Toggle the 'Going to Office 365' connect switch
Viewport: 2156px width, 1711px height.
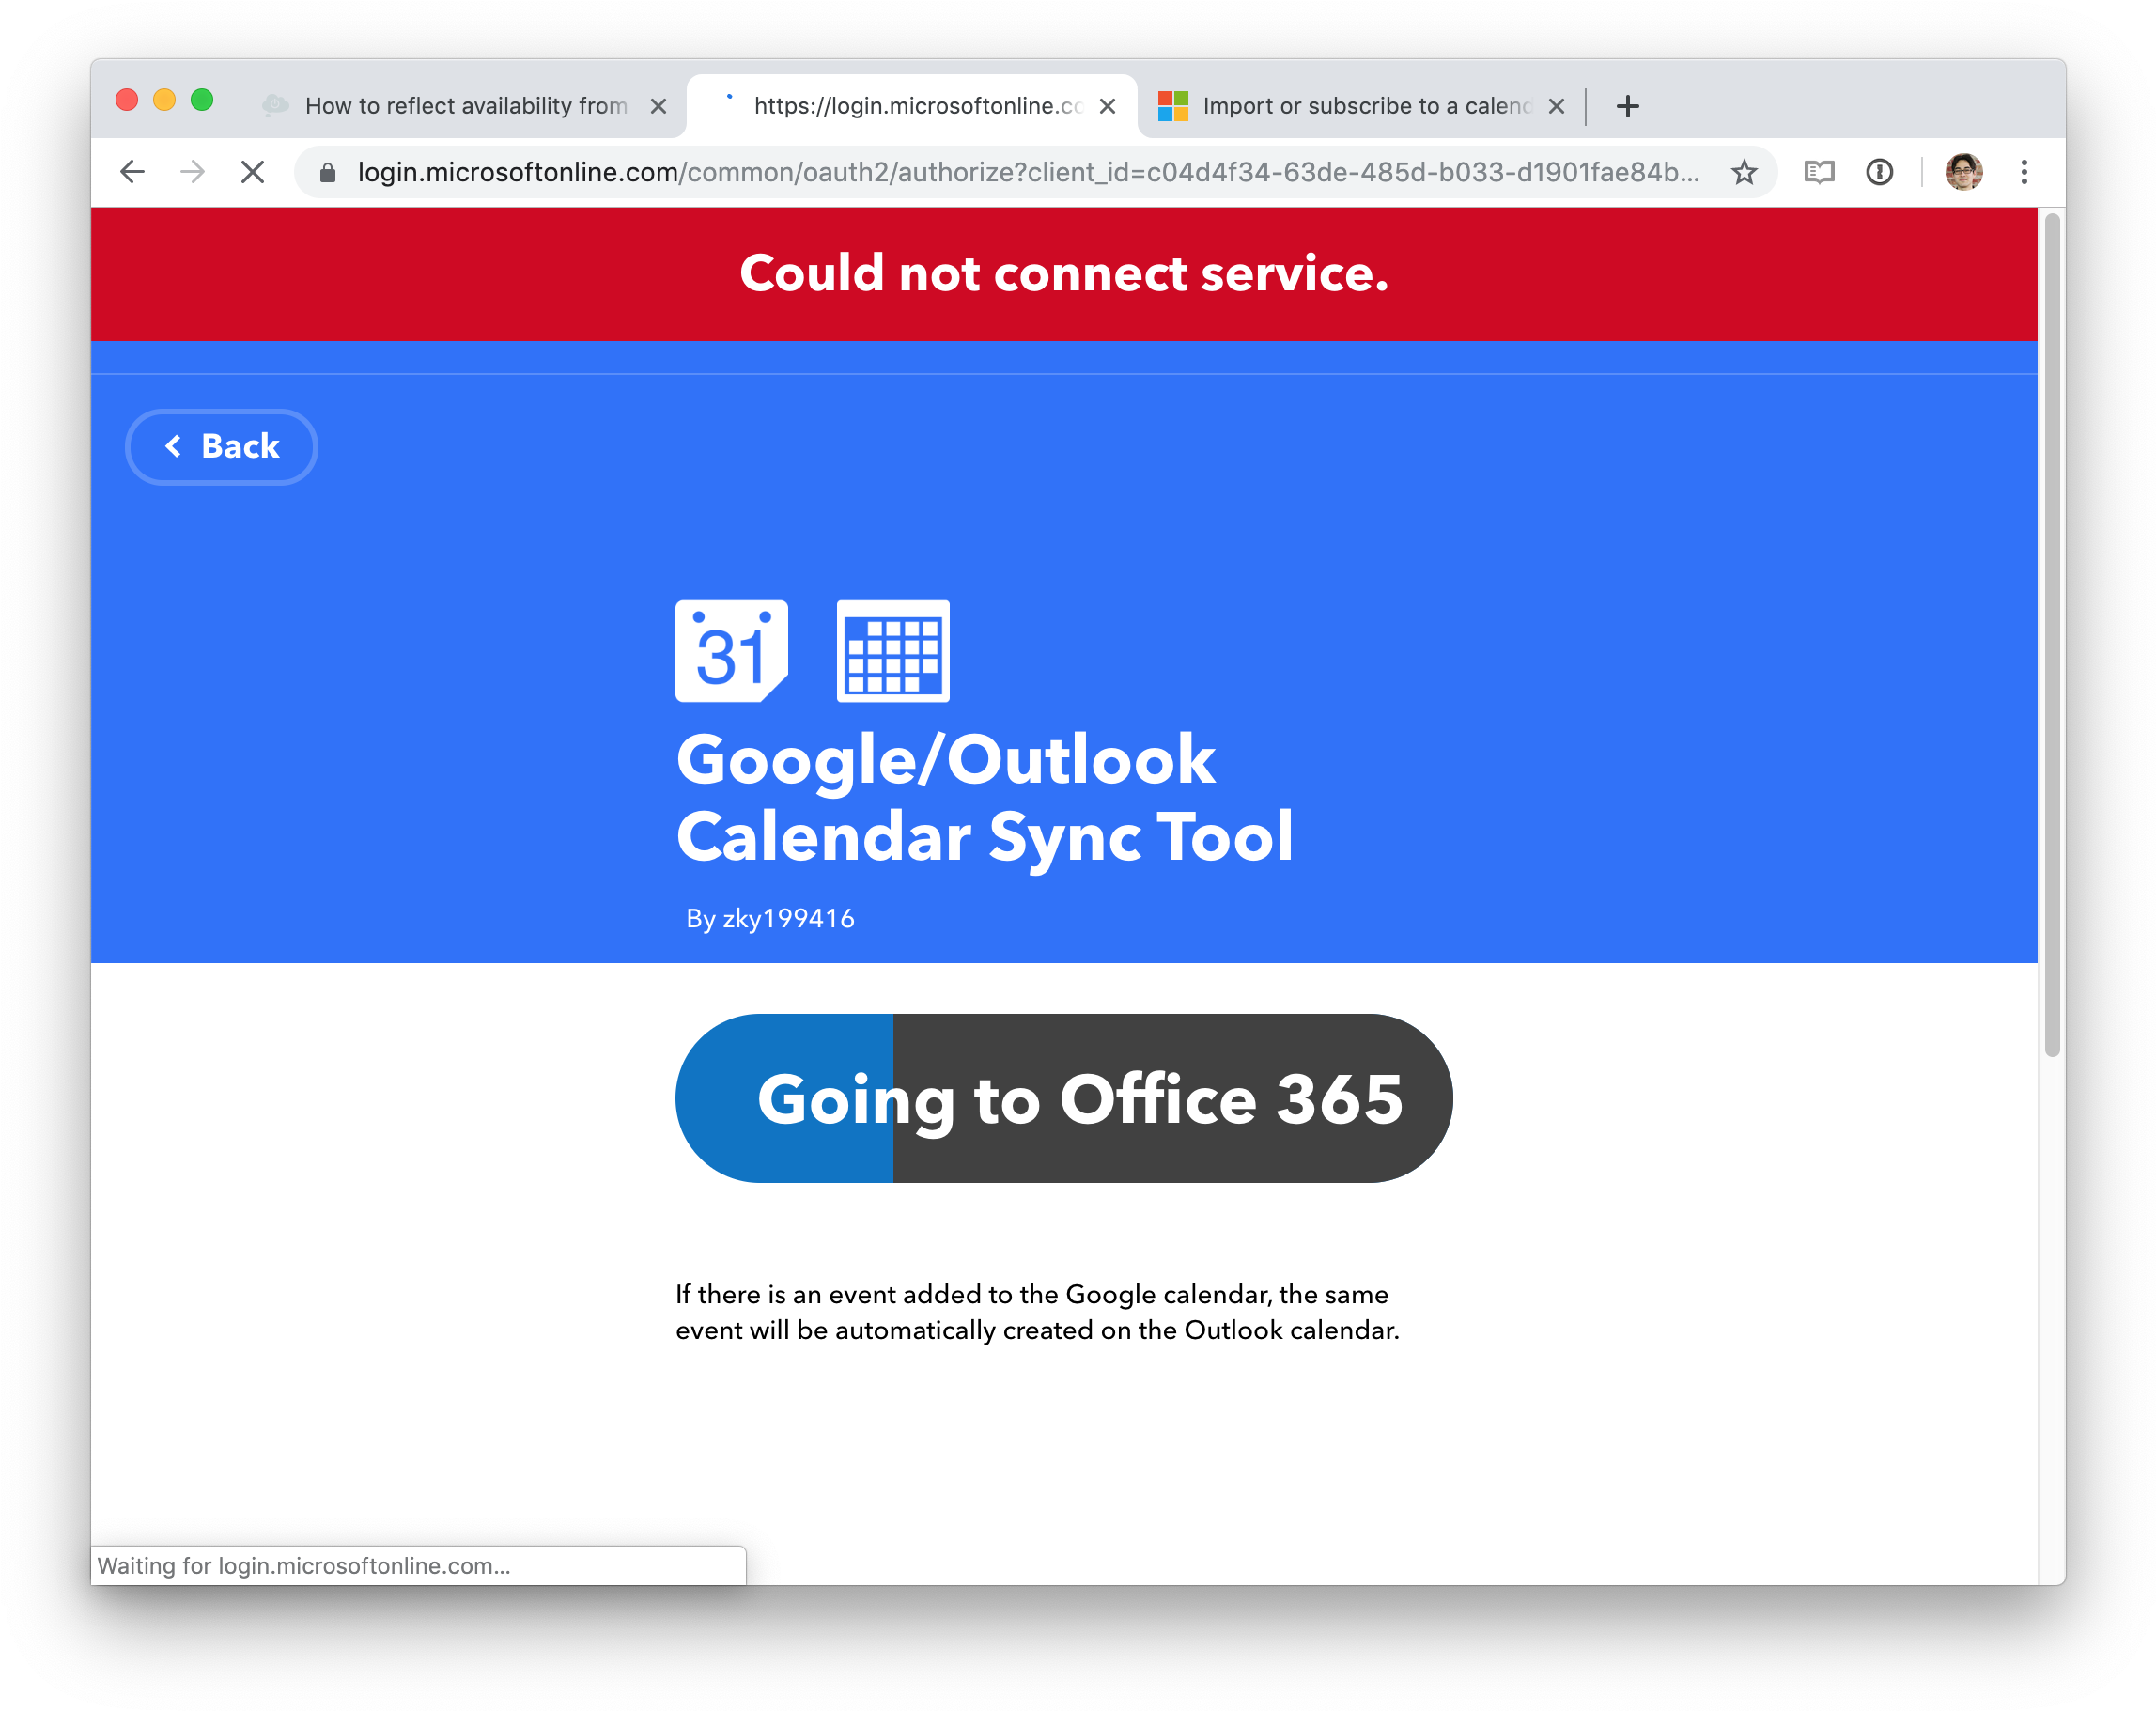pos(1063,1098)
